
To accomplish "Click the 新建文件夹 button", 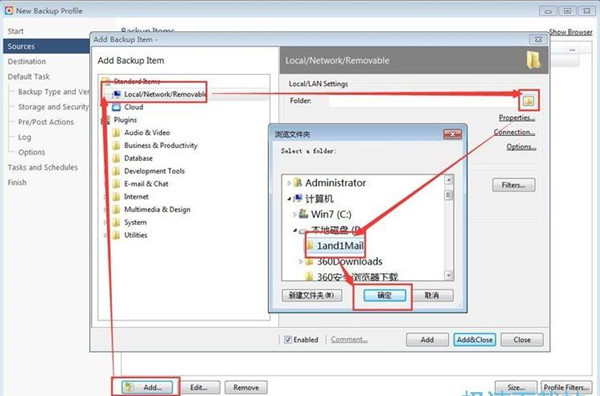I will [312, 295].
